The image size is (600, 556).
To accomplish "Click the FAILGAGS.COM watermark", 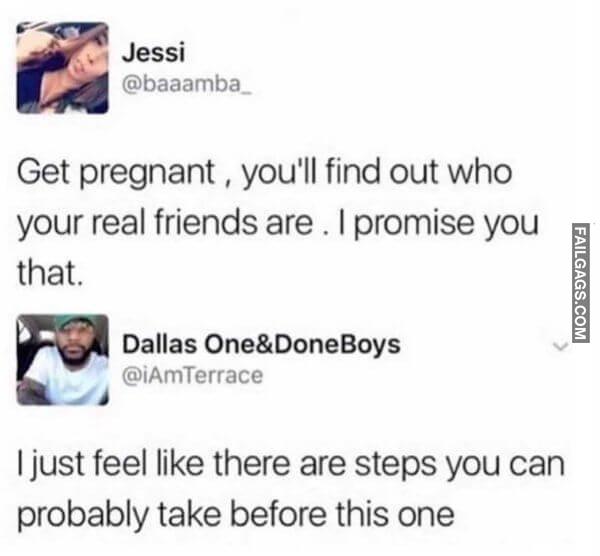I will [581, 282].
